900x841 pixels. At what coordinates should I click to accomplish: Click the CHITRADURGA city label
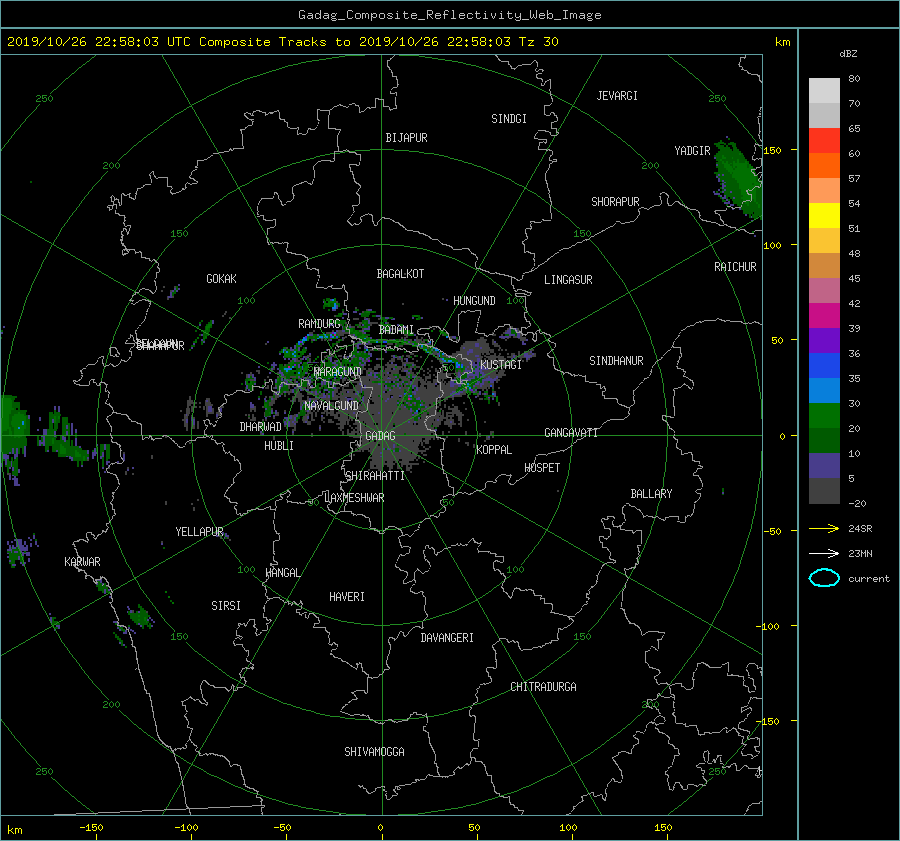544,687
